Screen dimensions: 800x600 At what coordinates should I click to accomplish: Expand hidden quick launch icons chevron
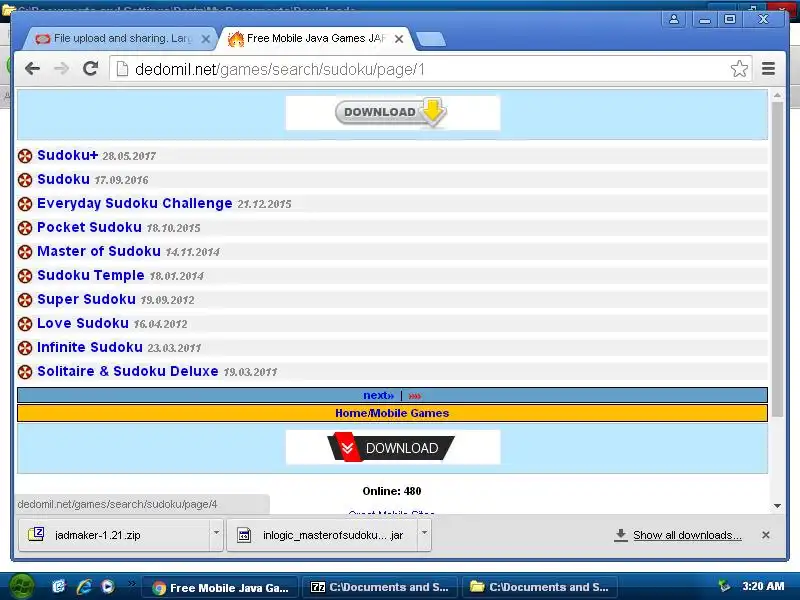tap(131, 583)
